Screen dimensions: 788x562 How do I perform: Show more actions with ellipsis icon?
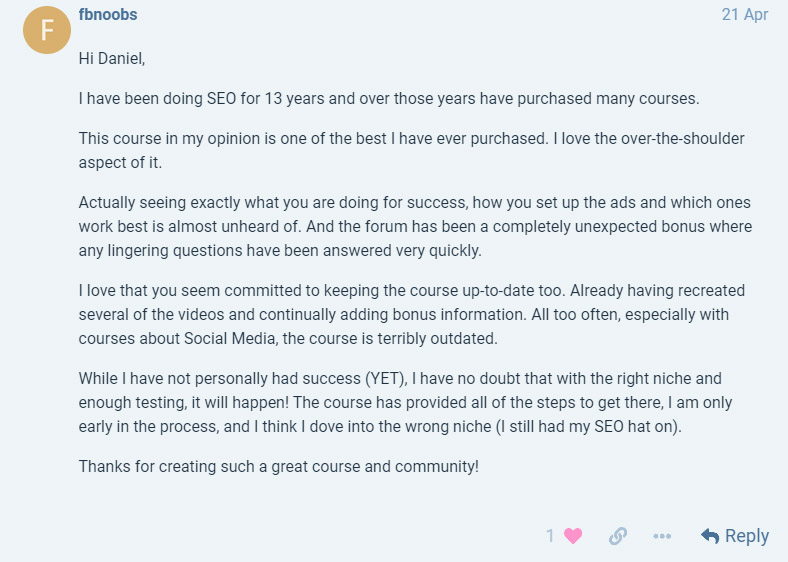coord(662,536)
